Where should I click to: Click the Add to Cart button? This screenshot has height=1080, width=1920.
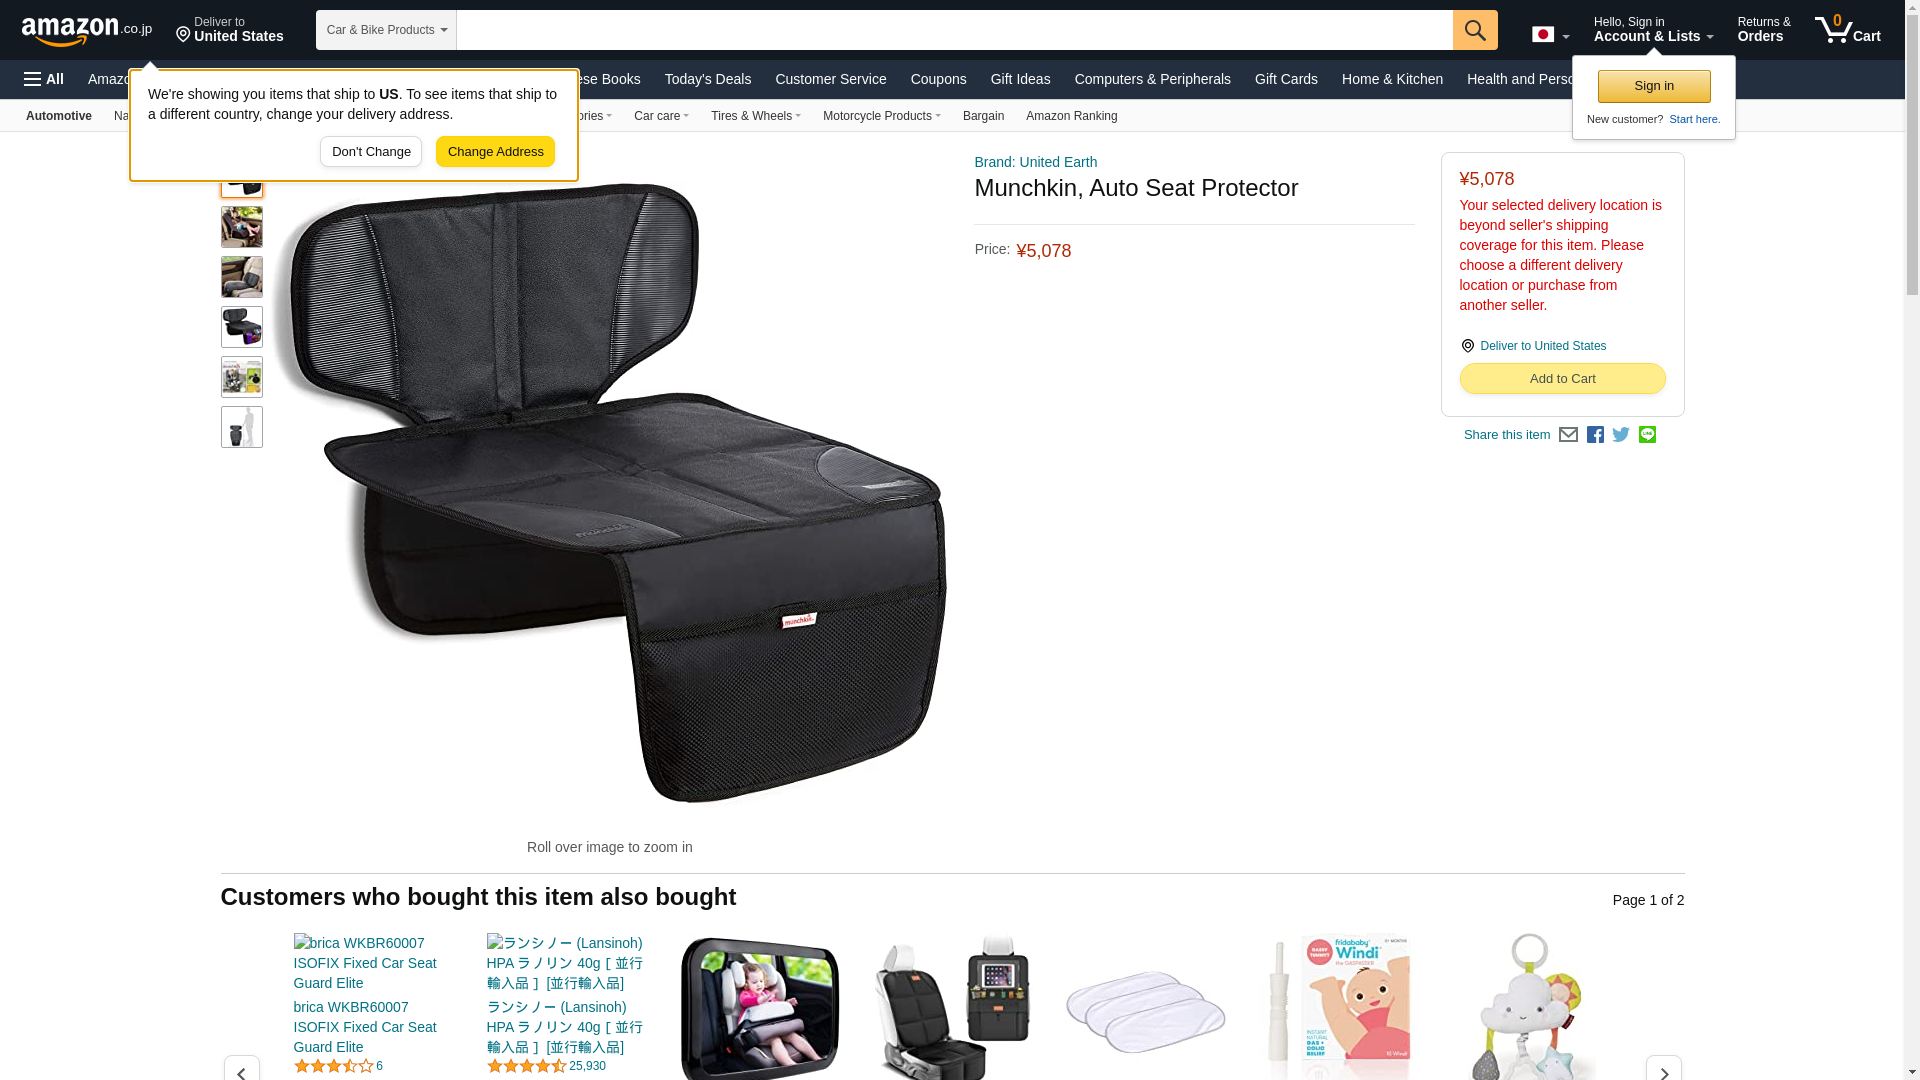click(1562, 379)
